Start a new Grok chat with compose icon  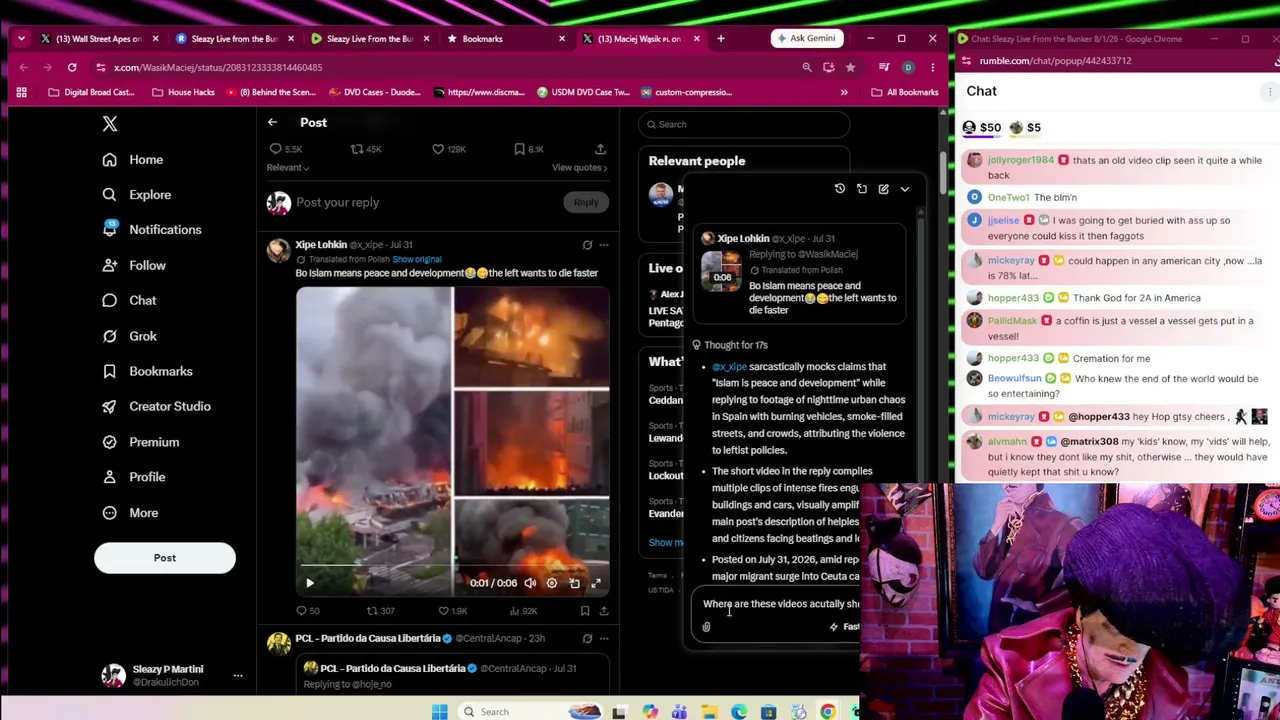click(884, 189)
